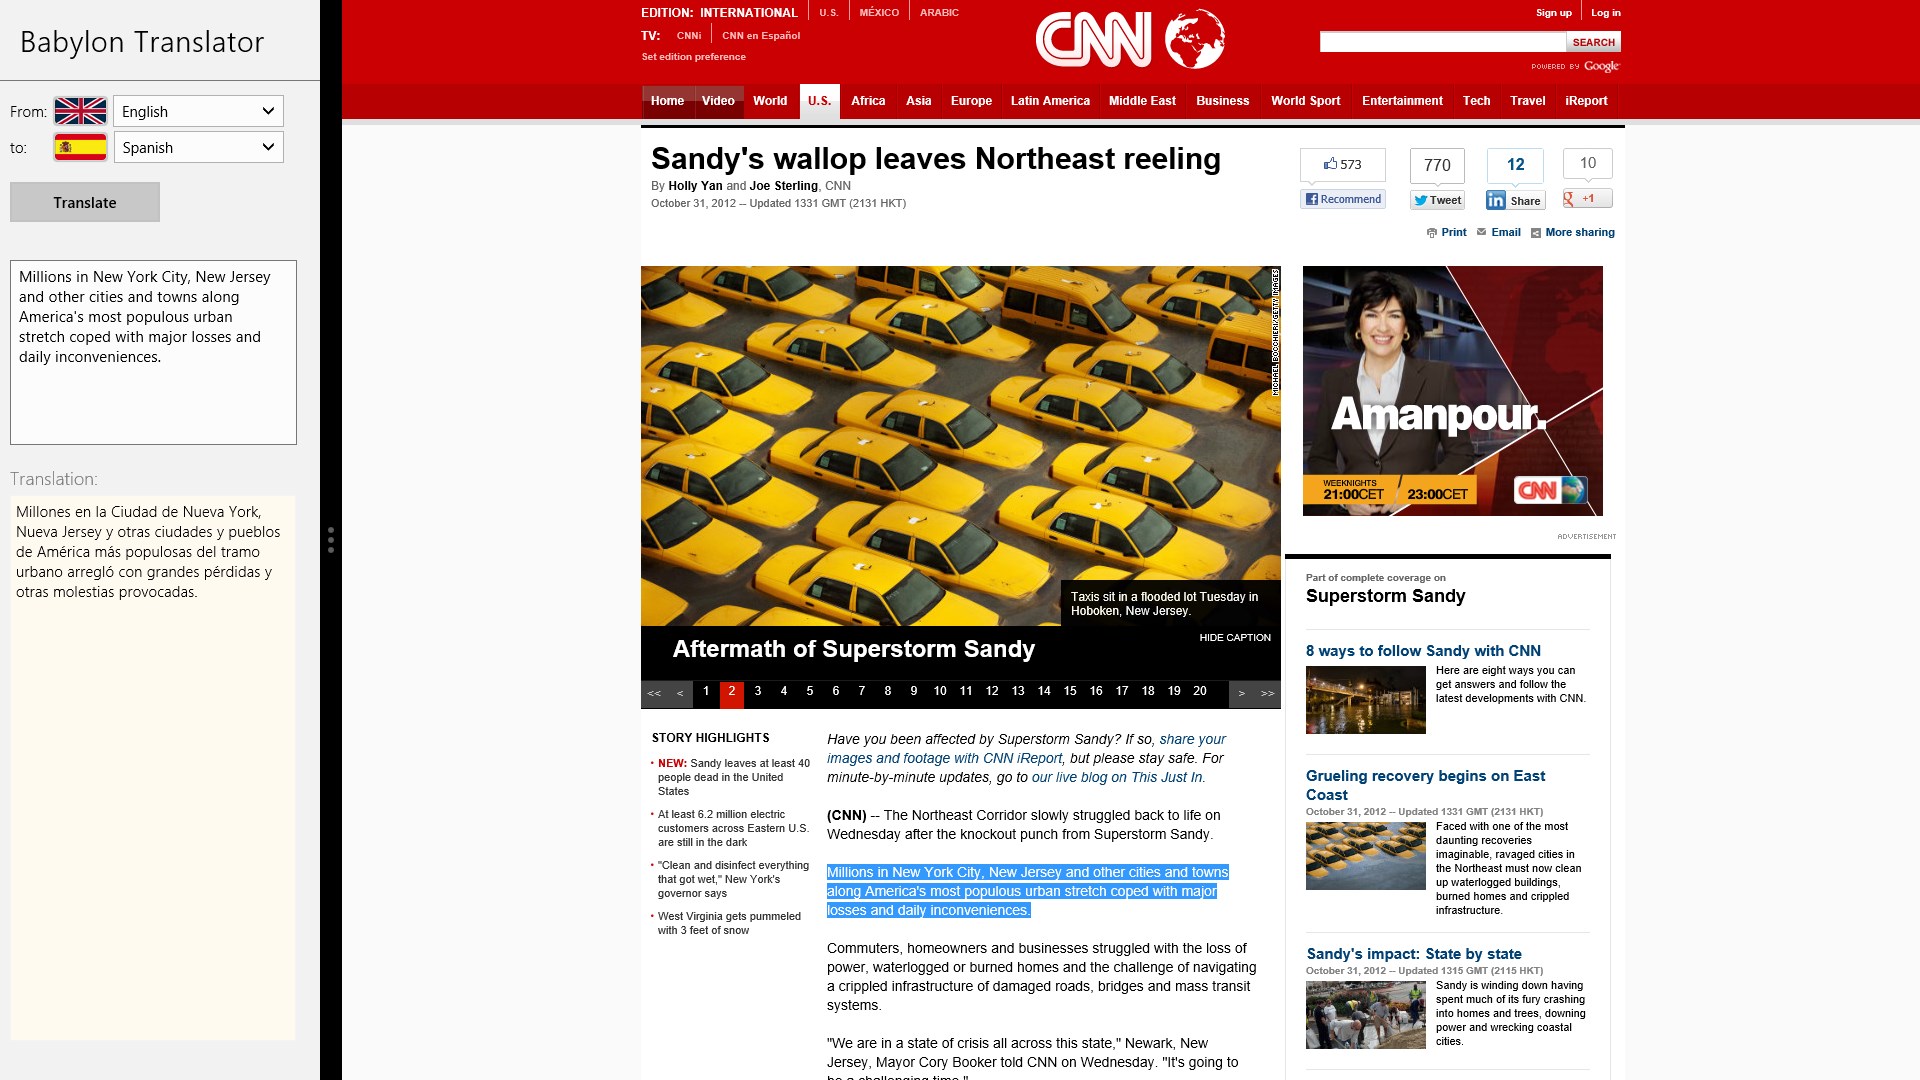The width and height of the screenshot is (1920, 1080).
Task: Click the Twitter Tweet button
Action: [x=1437, y=200]
